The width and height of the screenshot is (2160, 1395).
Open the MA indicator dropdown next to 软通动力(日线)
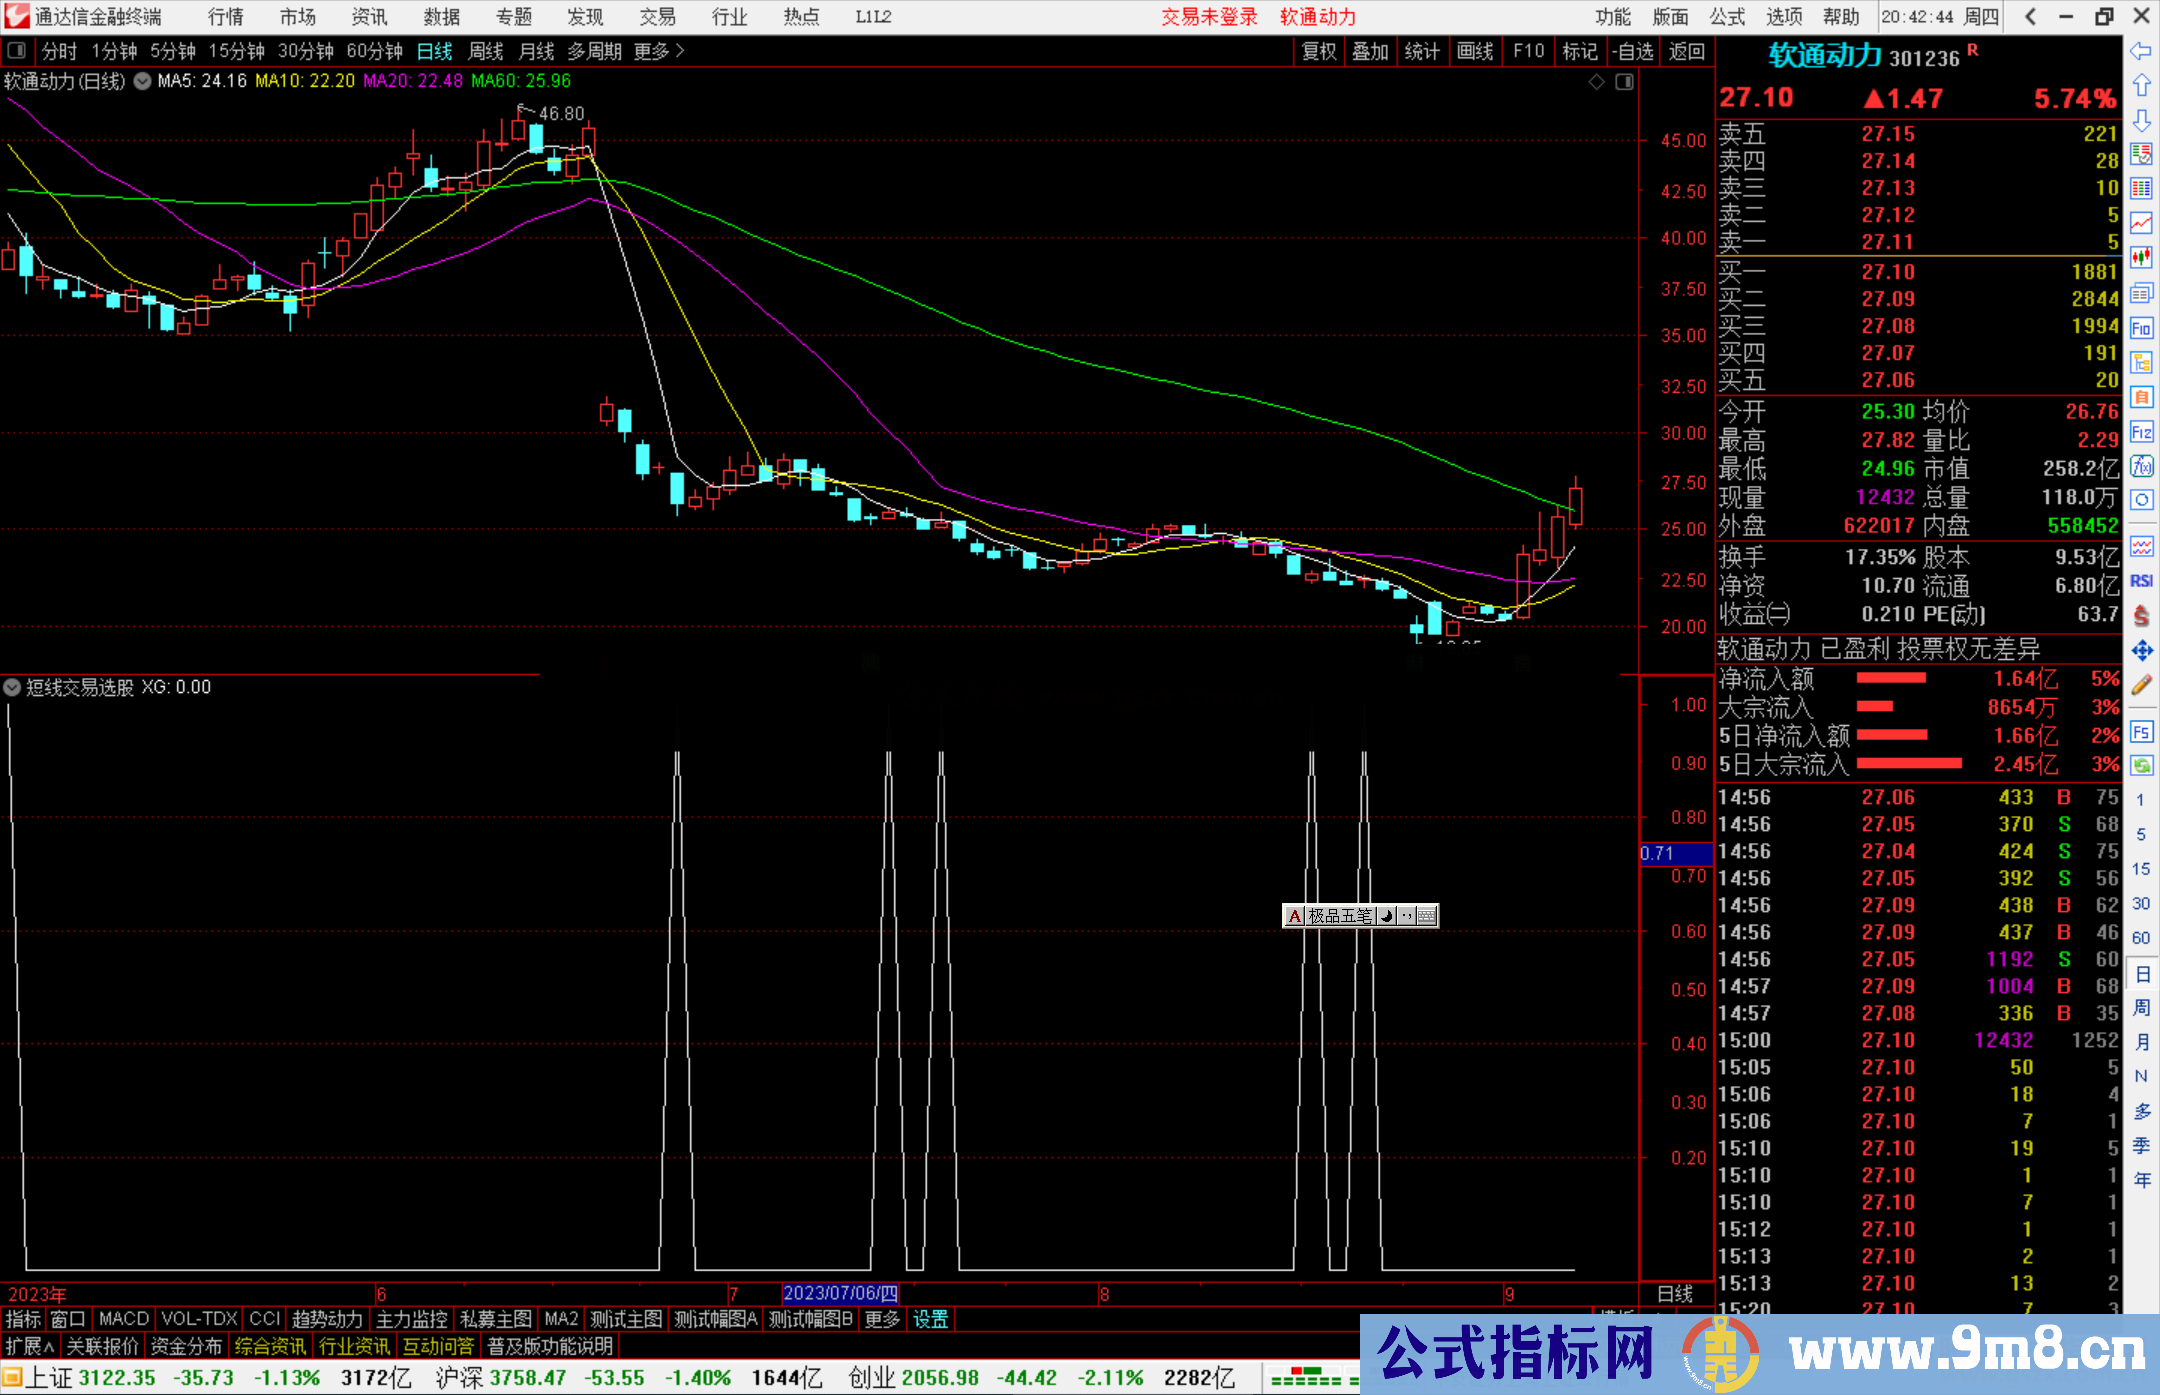click(x=143, y=82)
